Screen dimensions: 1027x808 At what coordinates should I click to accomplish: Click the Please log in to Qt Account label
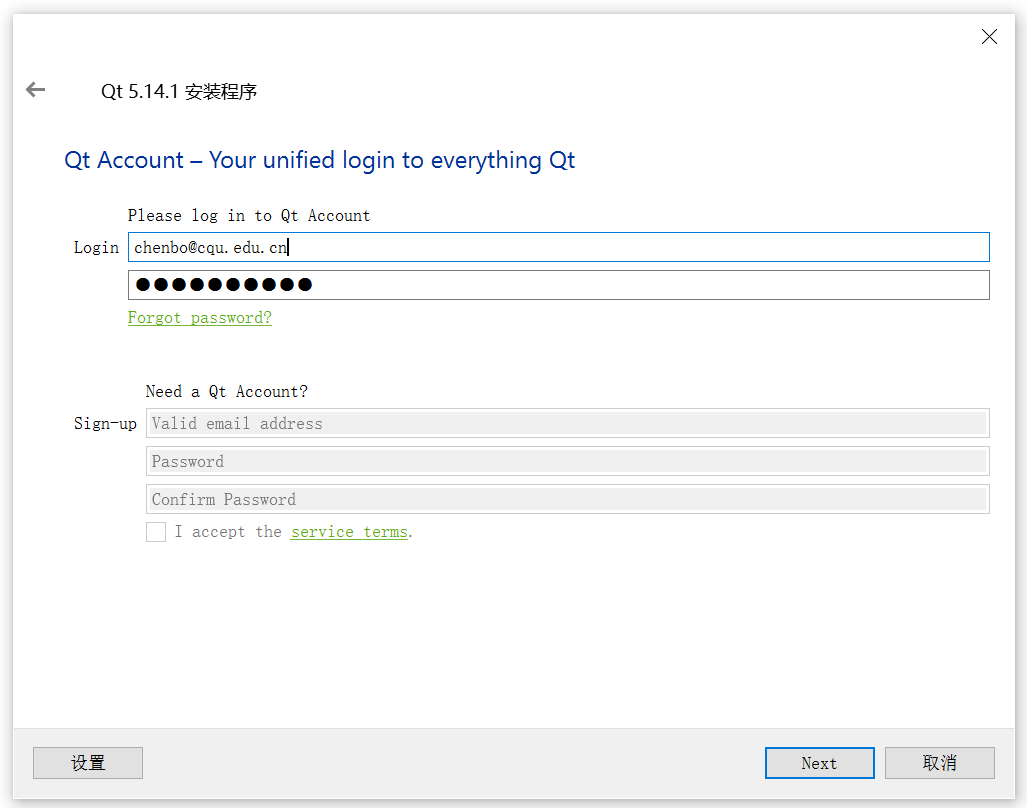click(x=249, y=216)
